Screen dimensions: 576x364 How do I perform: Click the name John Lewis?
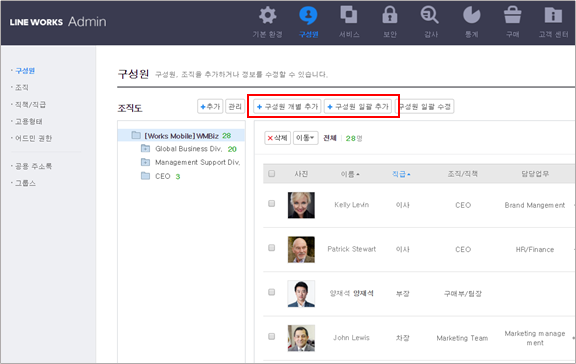coord(351,338)
